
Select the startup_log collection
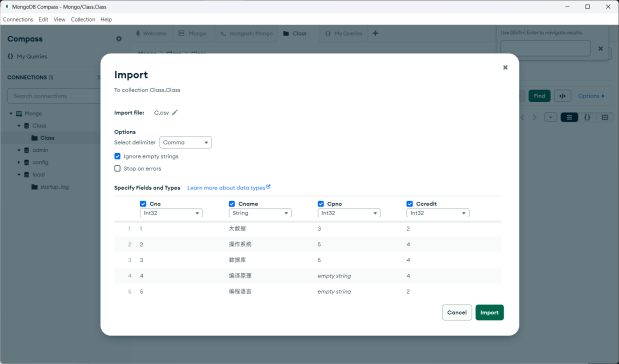coord(54,187)
